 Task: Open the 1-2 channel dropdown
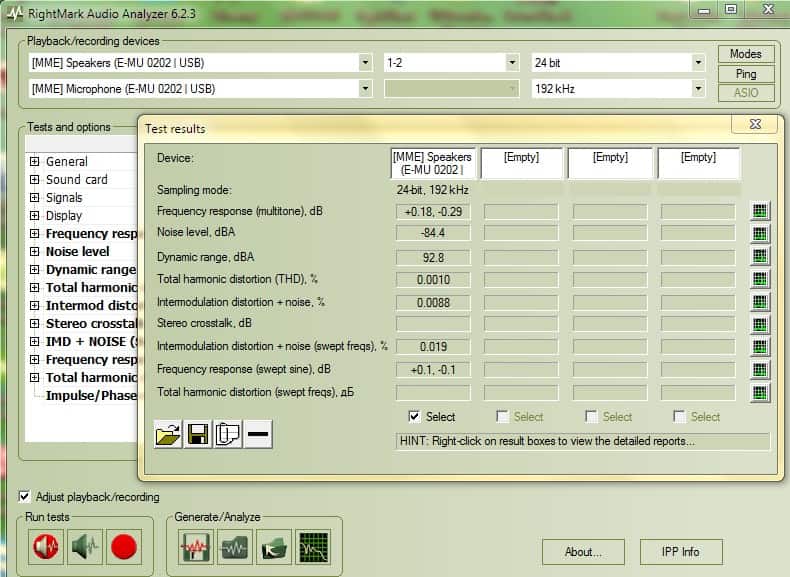pyautogui.click(x=512, y=63)
